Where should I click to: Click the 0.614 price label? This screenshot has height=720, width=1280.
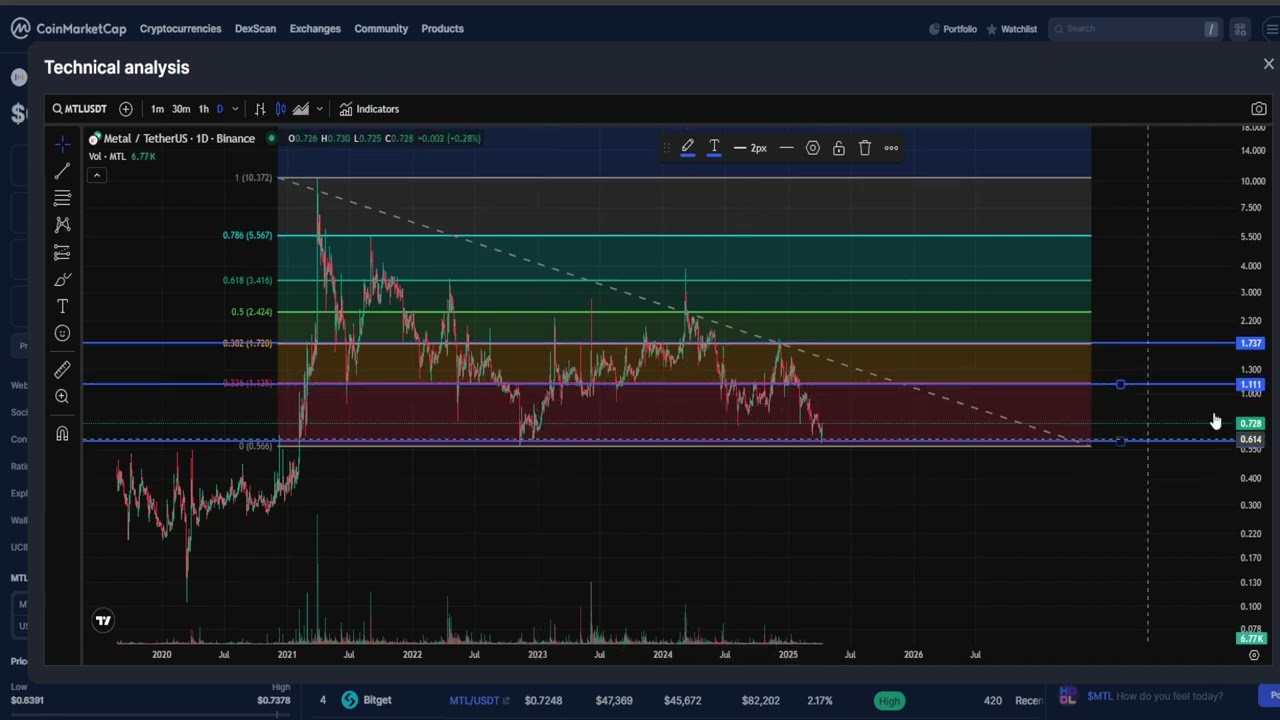(x=1251, y=439)
